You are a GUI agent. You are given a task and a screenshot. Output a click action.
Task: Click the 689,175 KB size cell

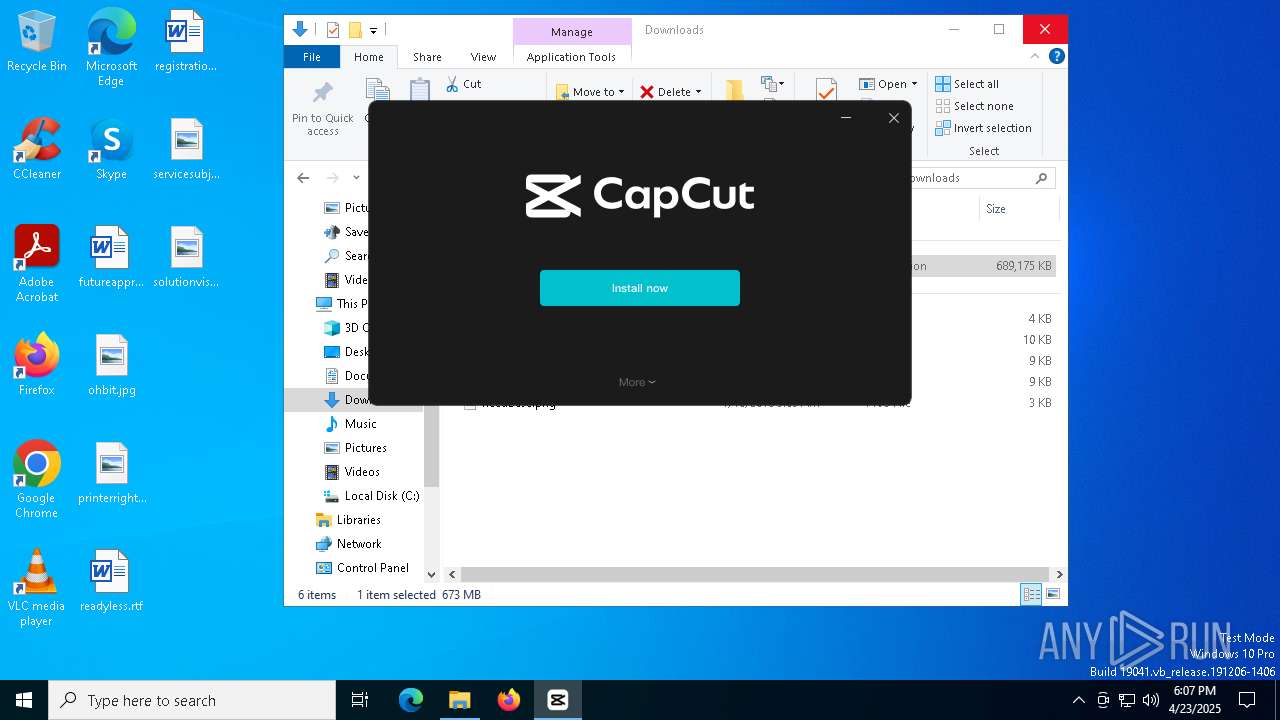pos(1024,266)
